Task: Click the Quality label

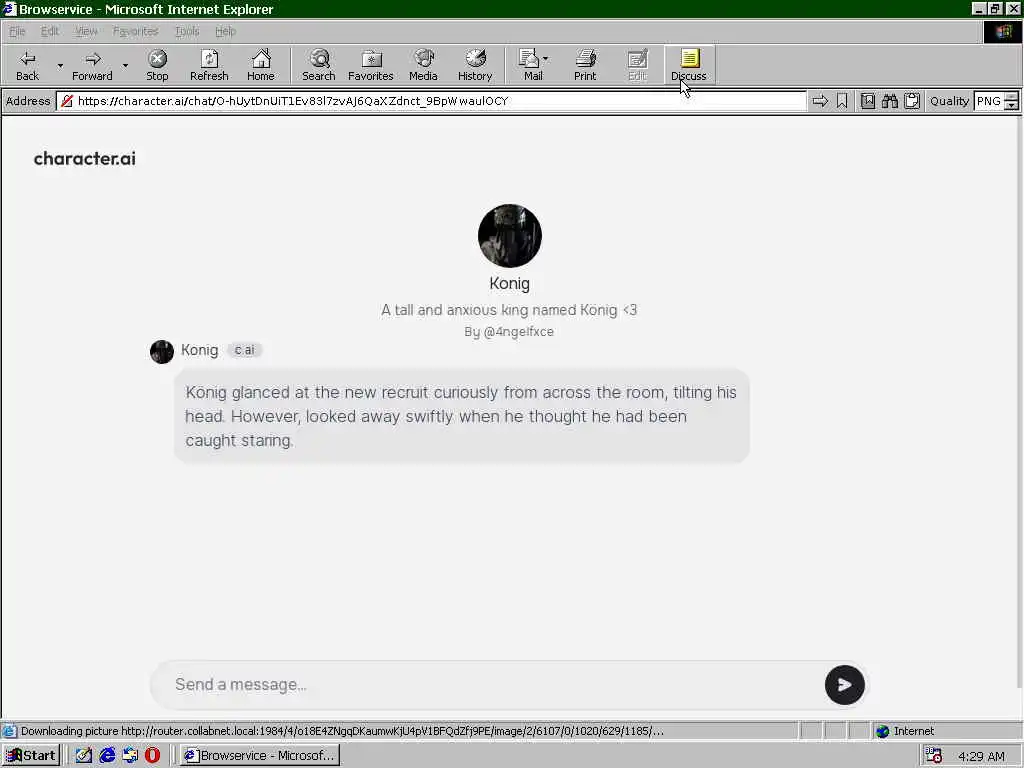Action: coord(950,101)
